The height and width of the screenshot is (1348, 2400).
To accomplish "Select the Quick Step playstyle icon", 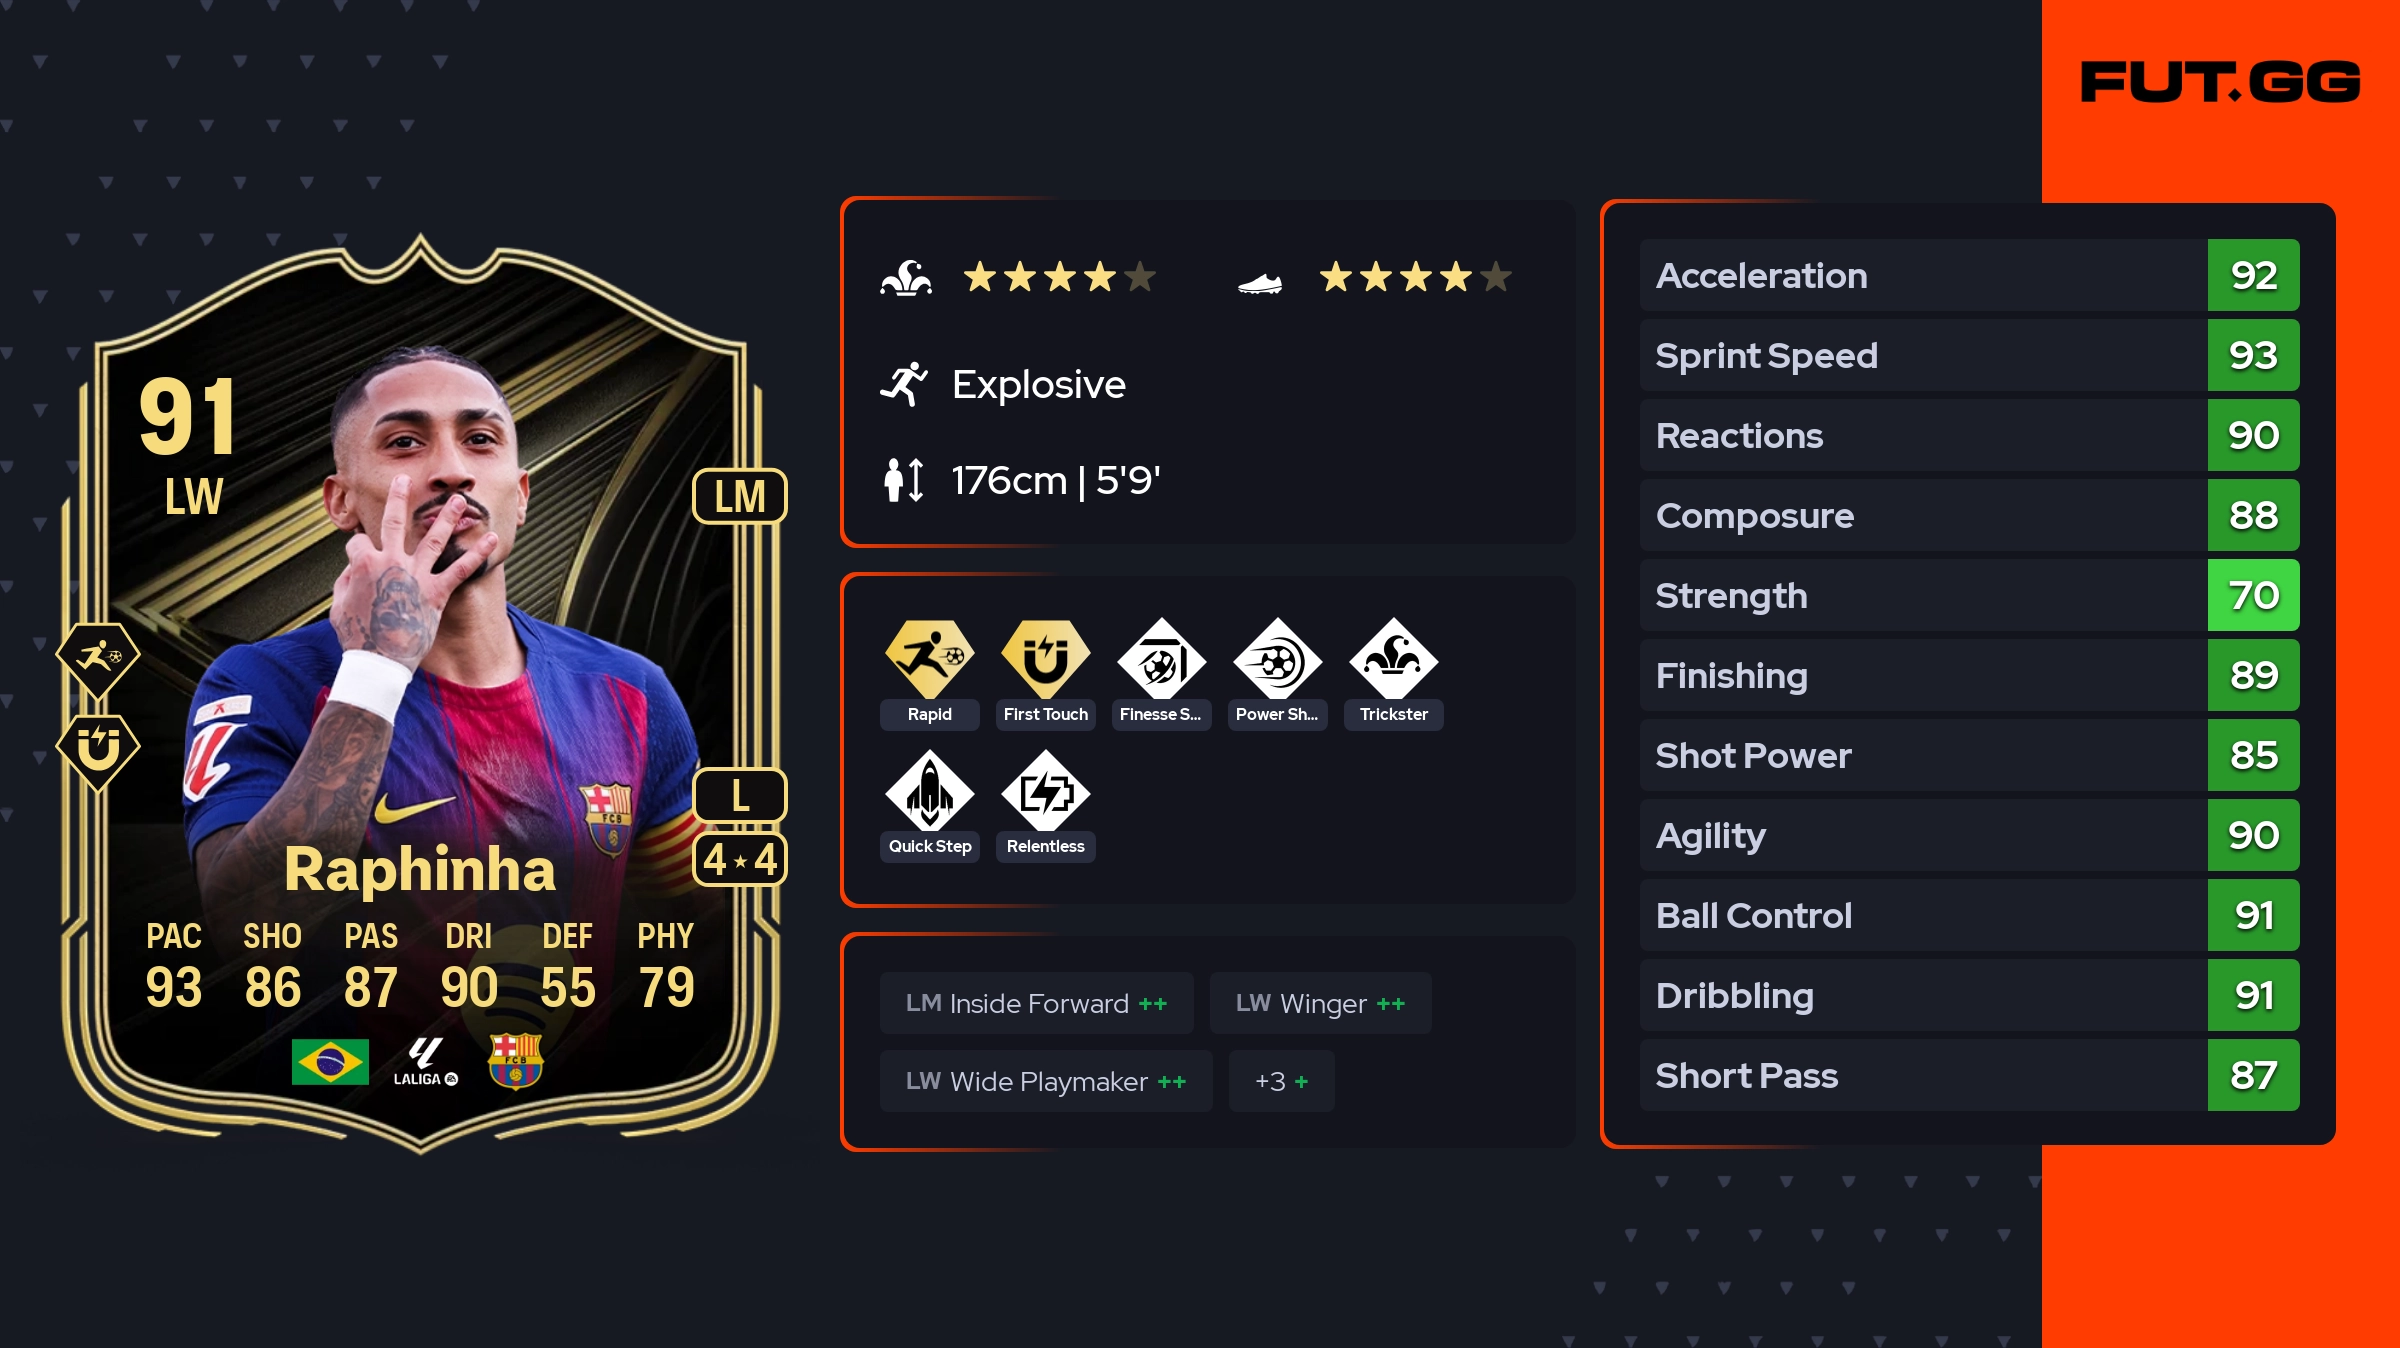I will tap(929, 790).
